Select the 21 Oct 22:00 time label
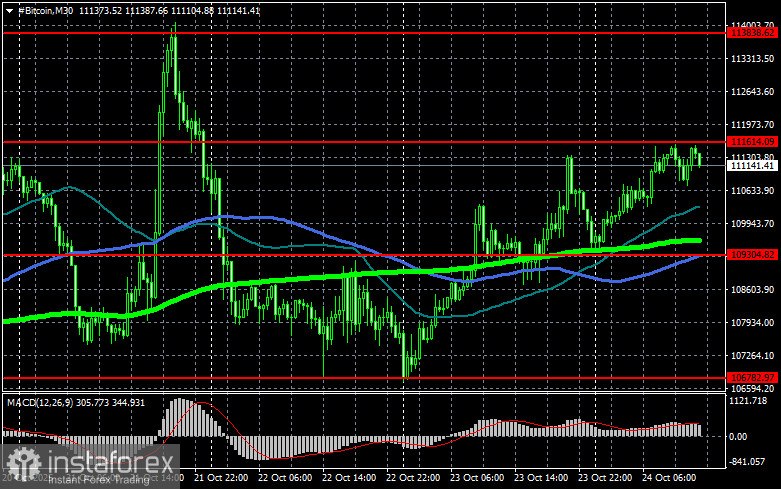This screenshot has width=781, height=489. [221, 478]
